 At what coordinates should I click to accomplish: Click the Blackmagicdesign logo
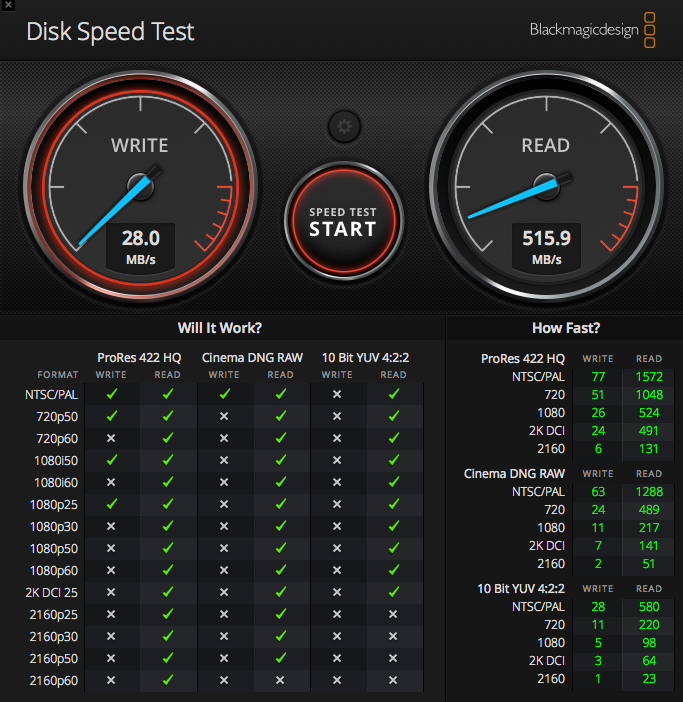[592, 30]
